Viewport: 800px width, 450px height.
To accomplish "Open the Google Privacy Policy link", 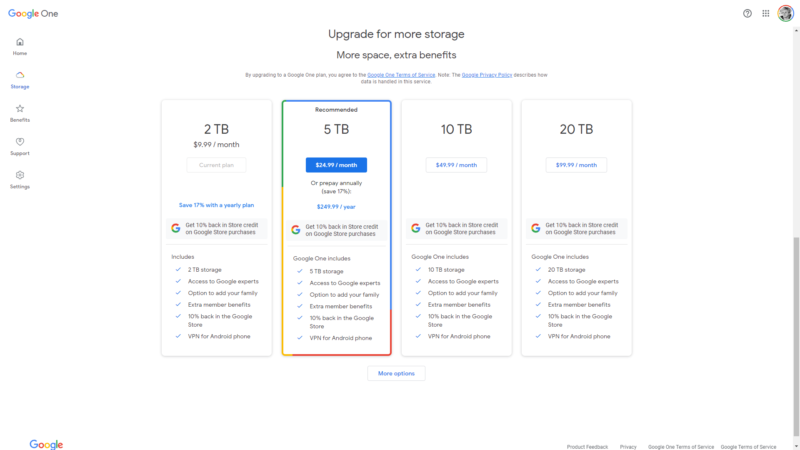I will (x=487, y=75).
